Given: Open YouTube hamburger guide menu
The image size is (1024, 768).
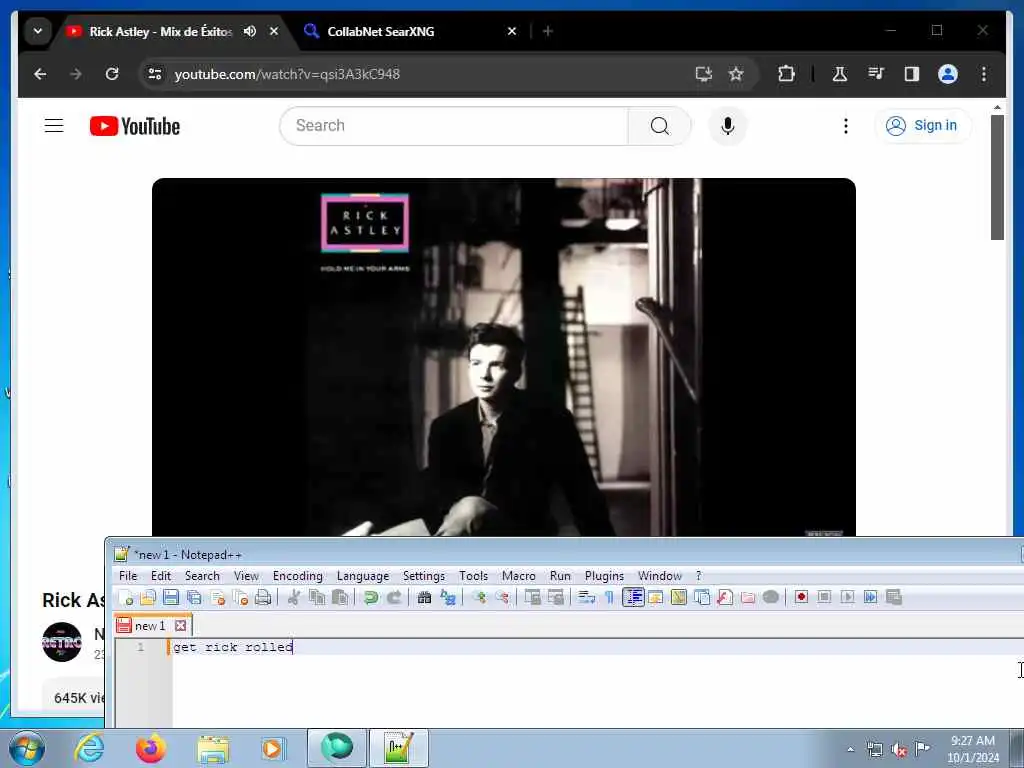Looking at the screenshot, I should pos(54,125).
